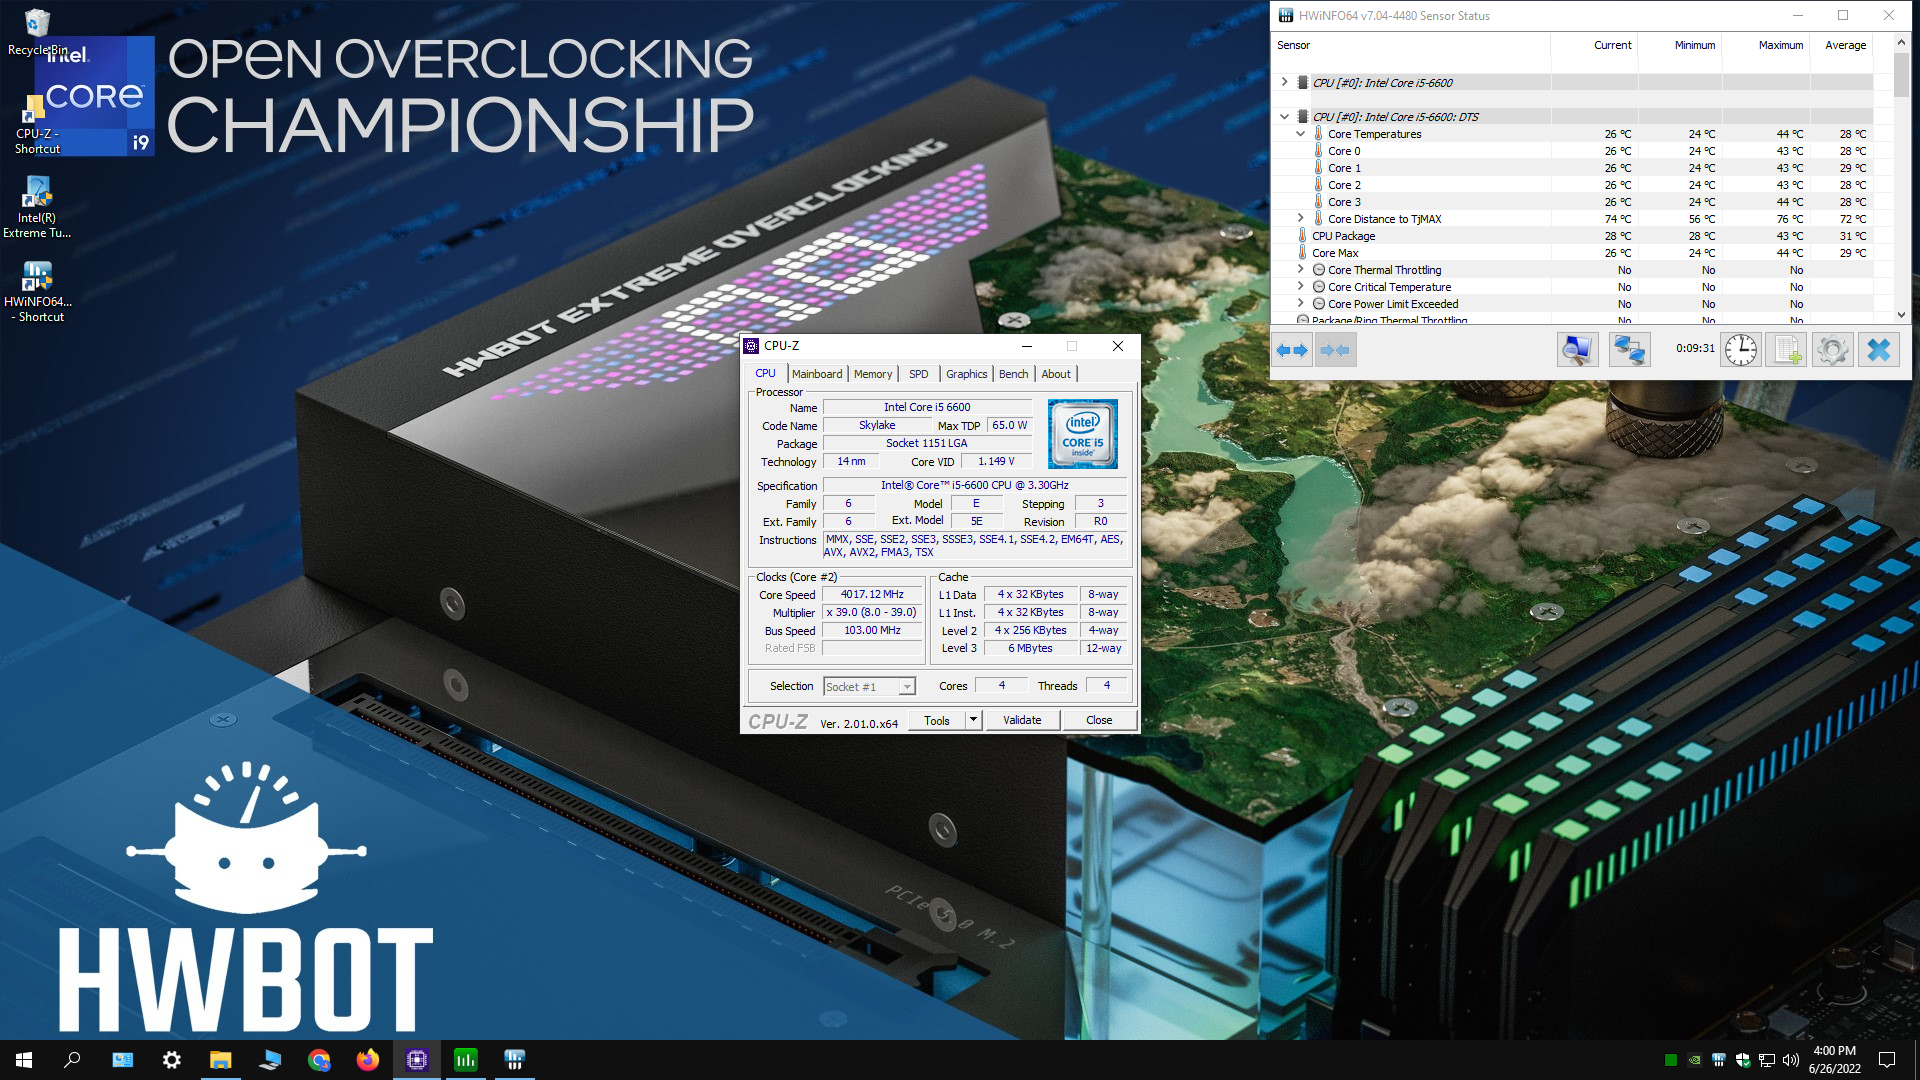Click the Sensor column header in HWiNFO
Screen dimensions: 1920x1080
(x=1410, y=45)
